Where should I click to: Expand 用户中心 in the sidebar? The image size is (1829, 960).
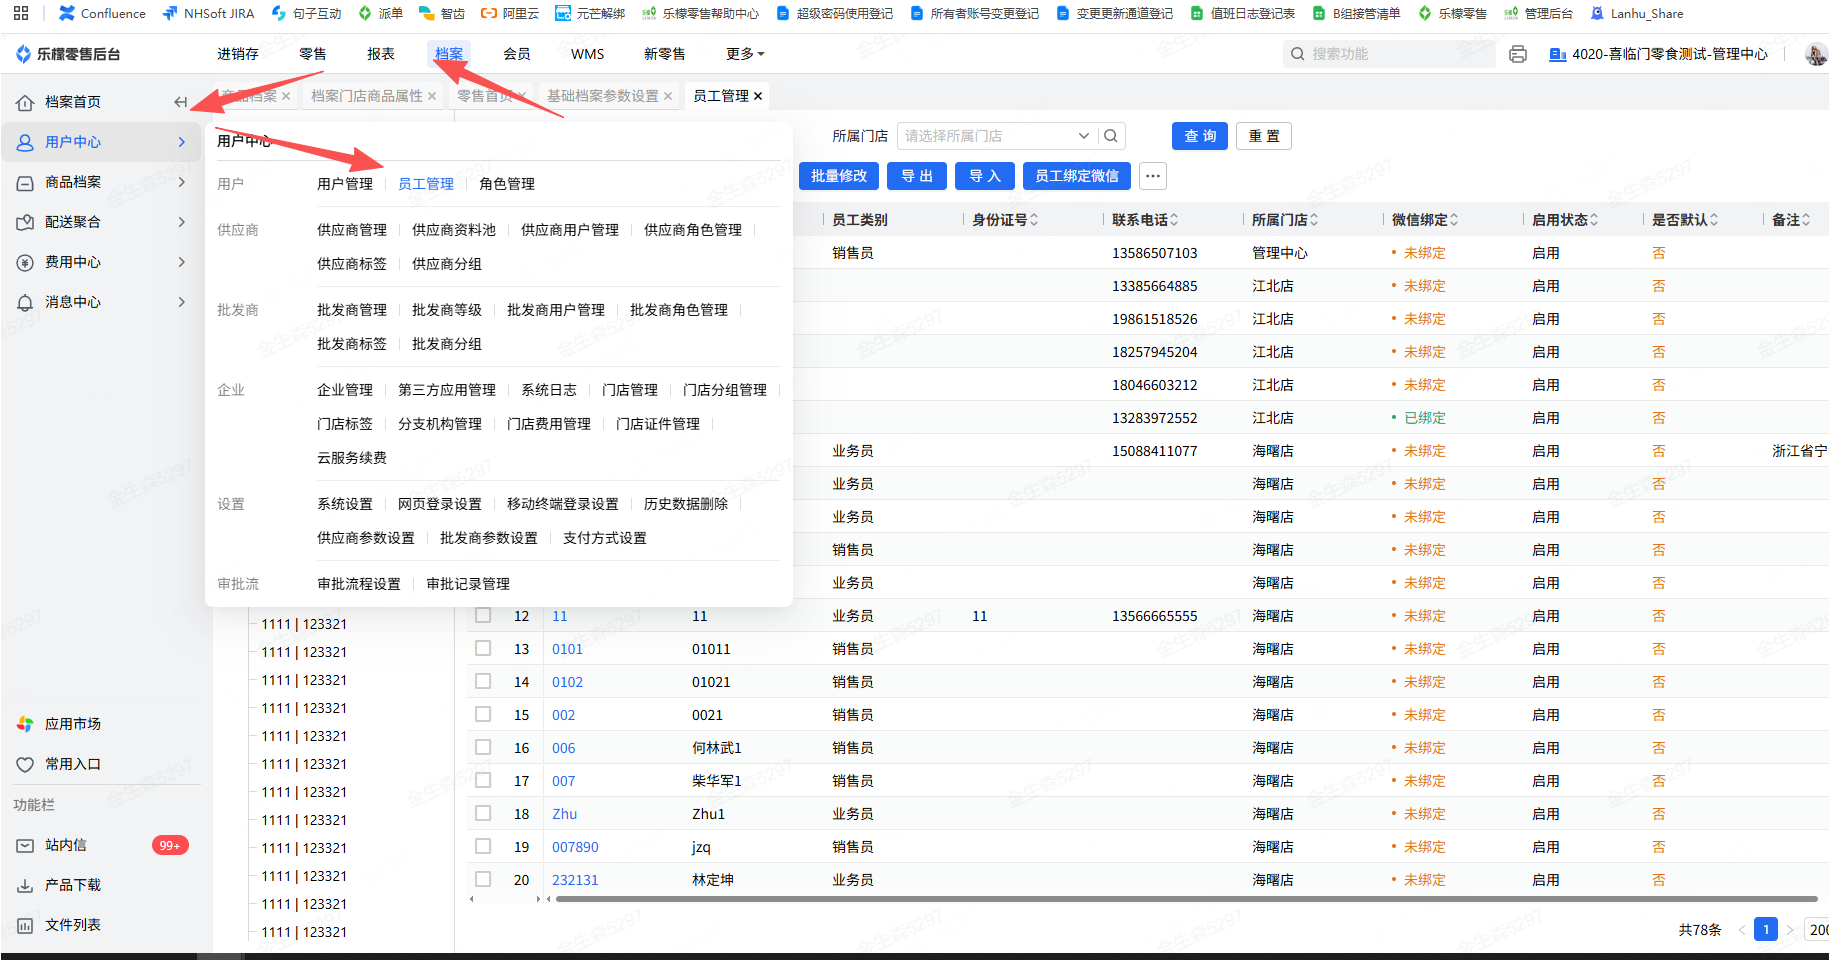100,142
